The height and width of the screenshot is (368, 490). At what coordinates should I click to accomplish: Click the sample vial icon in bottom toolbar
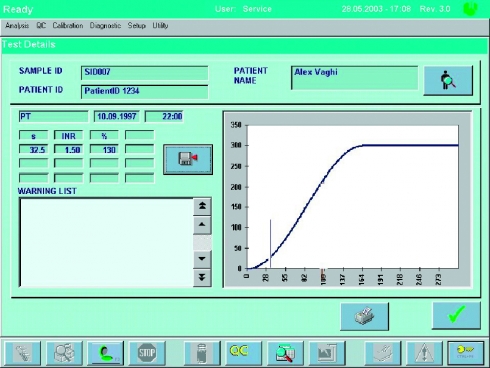202,353
